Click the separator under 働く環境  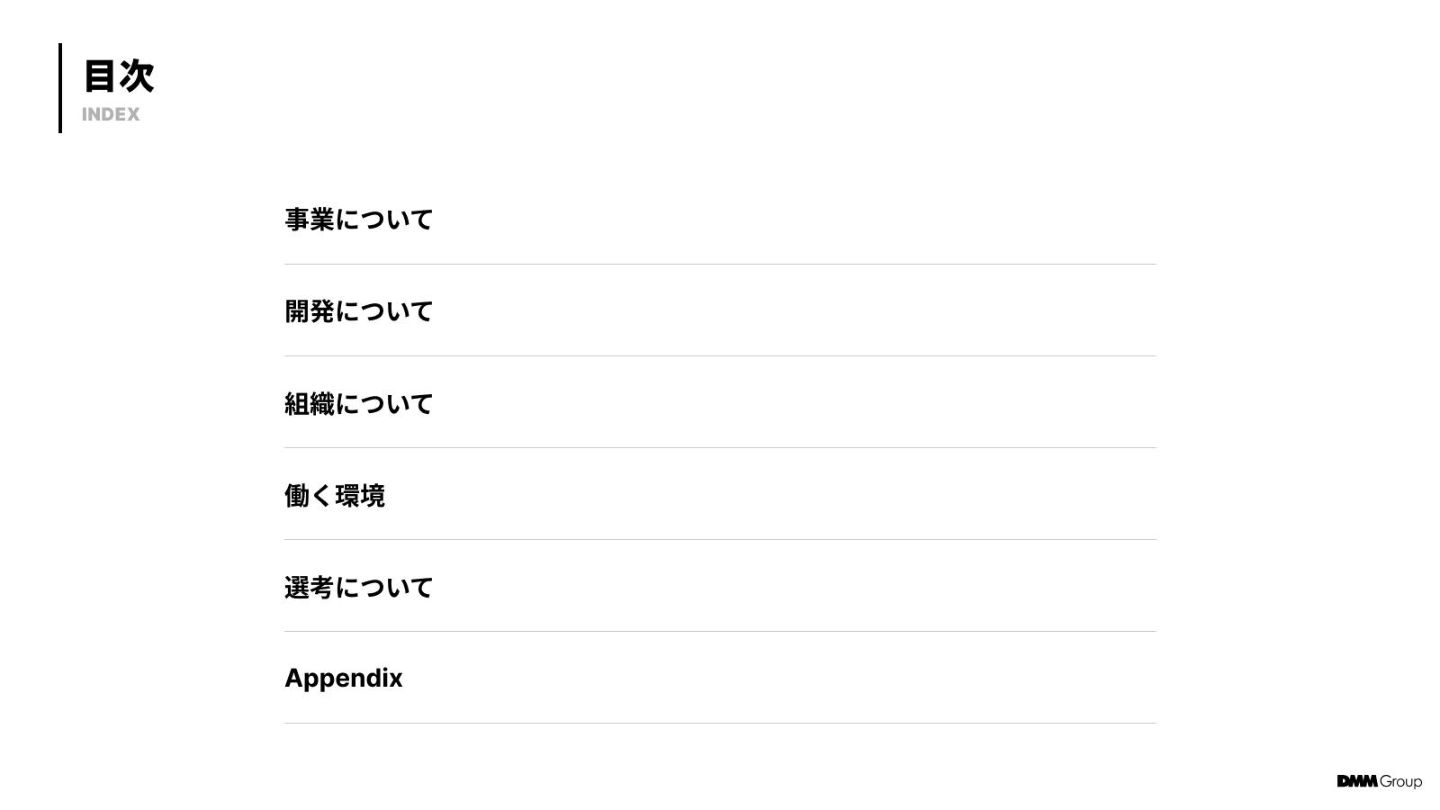pyautogui.click(x=720, y=540)
